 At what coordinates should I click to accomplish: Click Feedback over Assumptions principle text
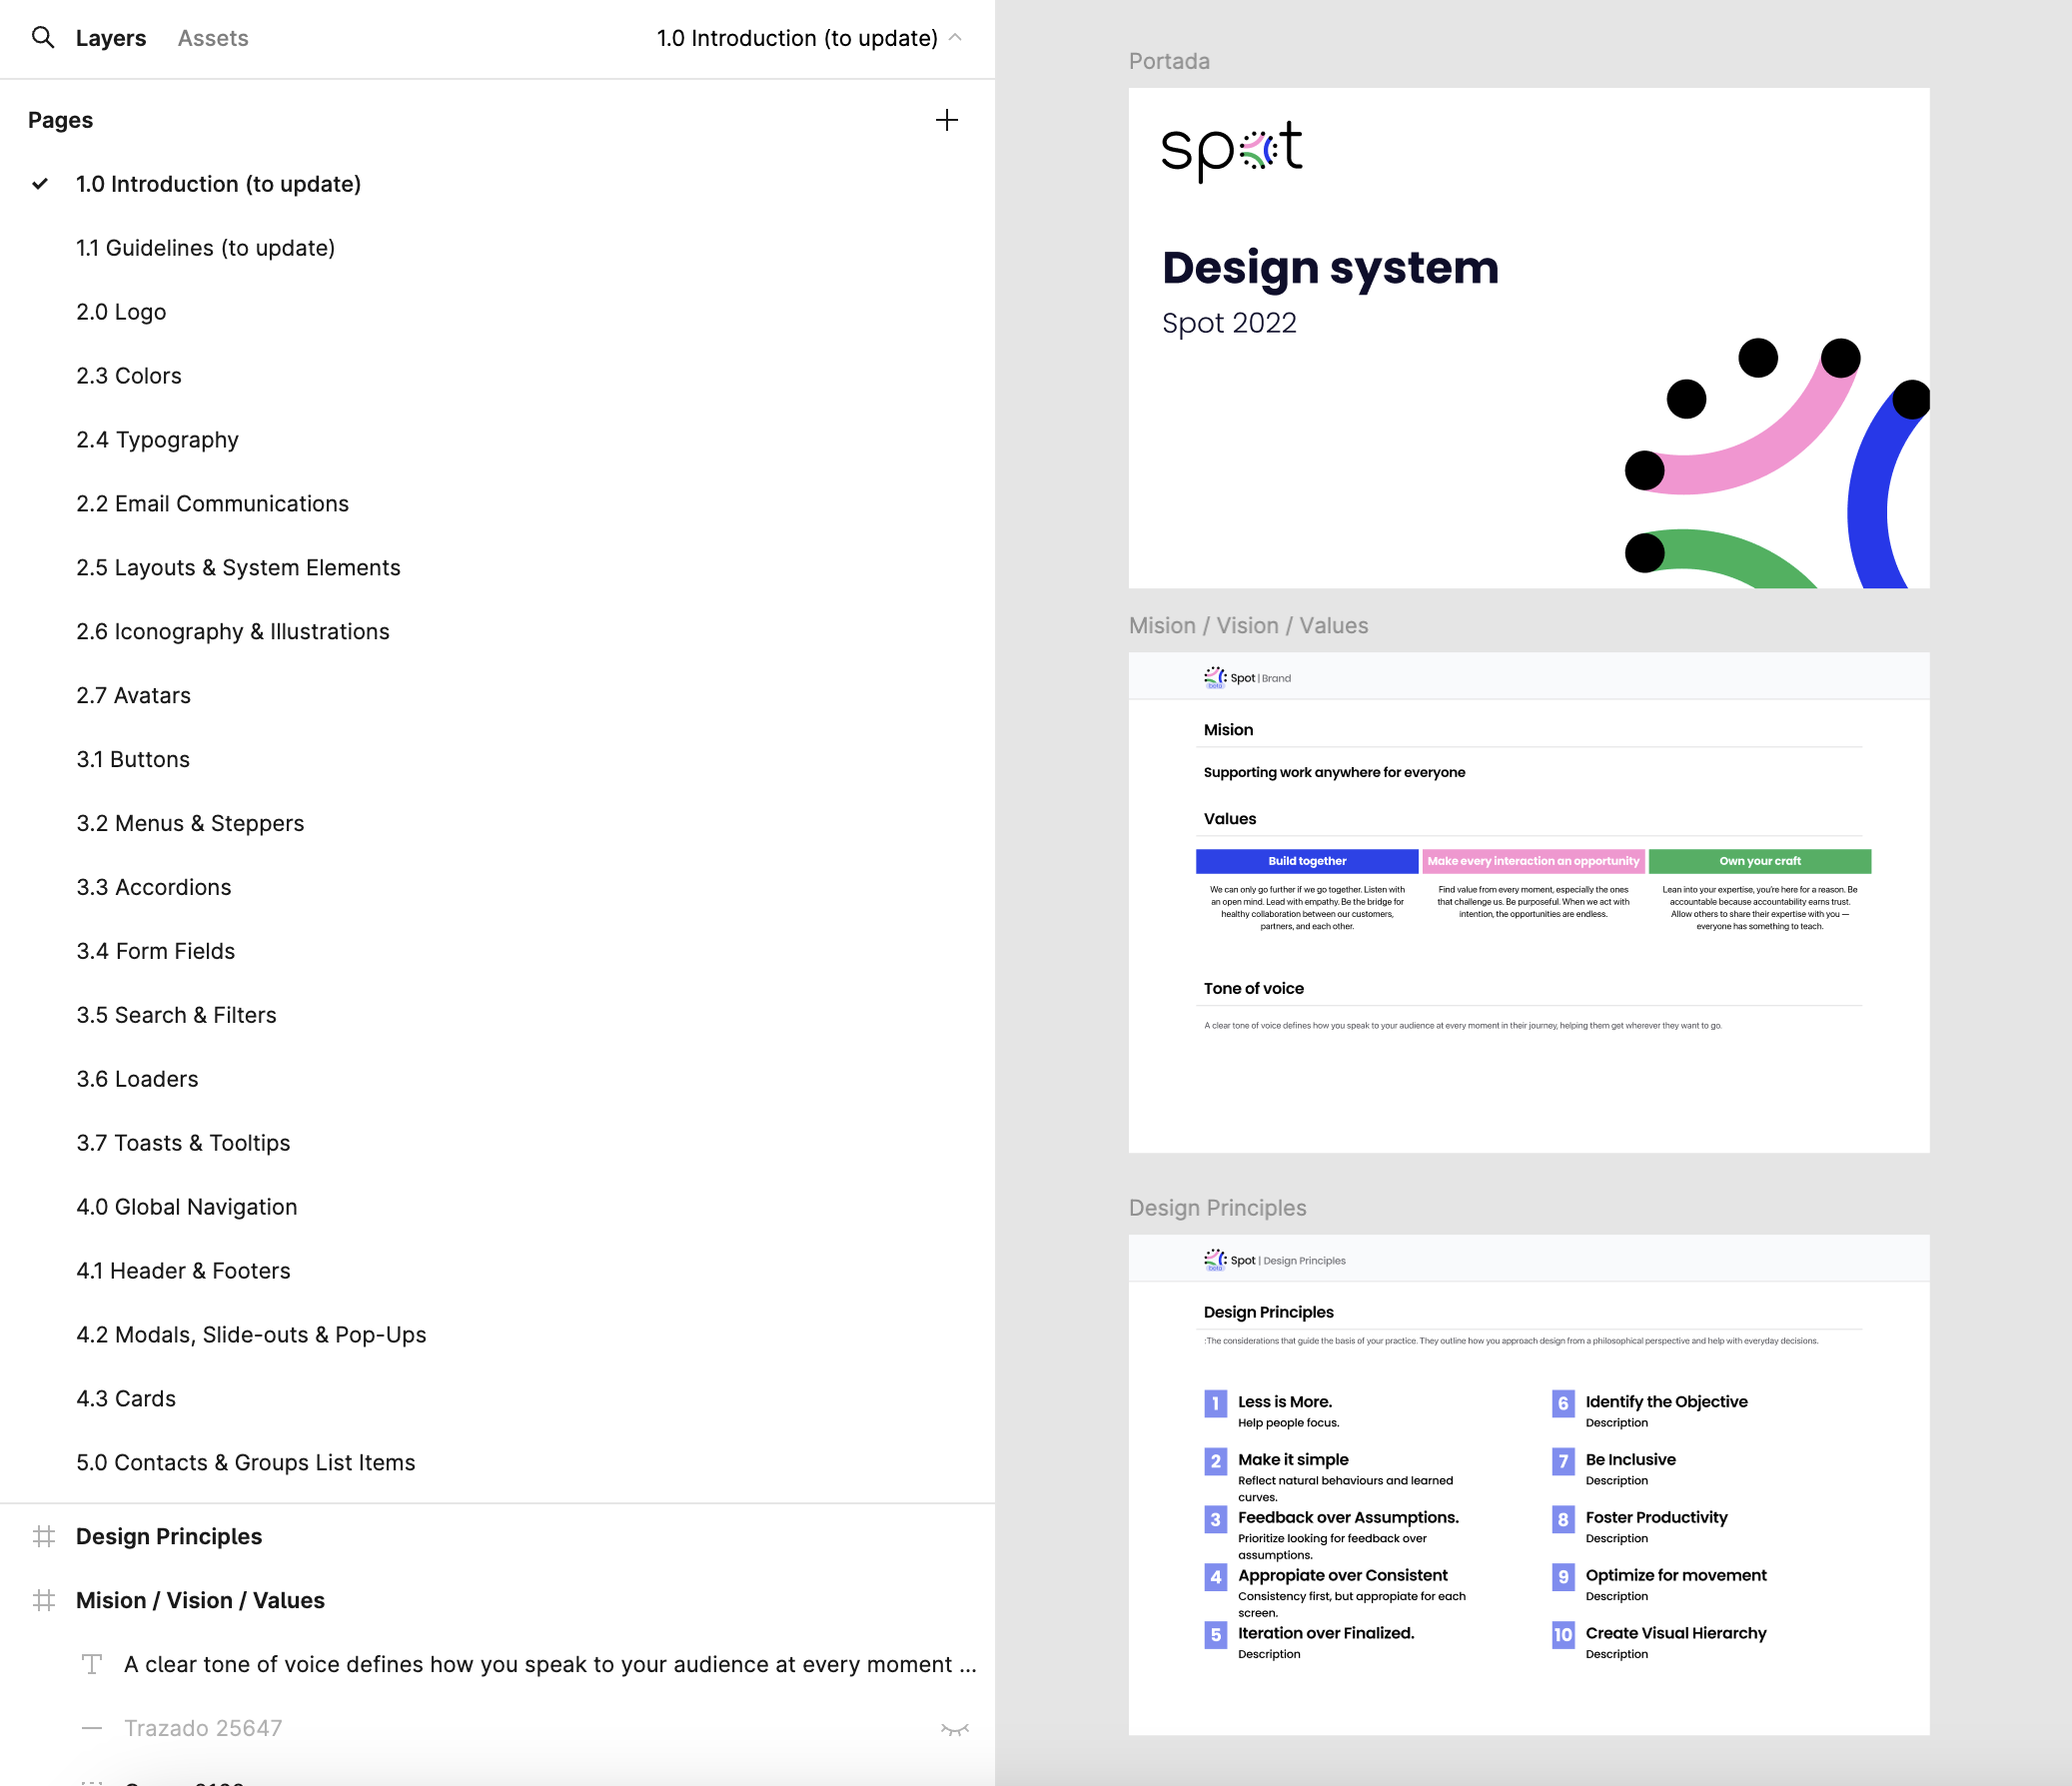coord(1348,1517)
